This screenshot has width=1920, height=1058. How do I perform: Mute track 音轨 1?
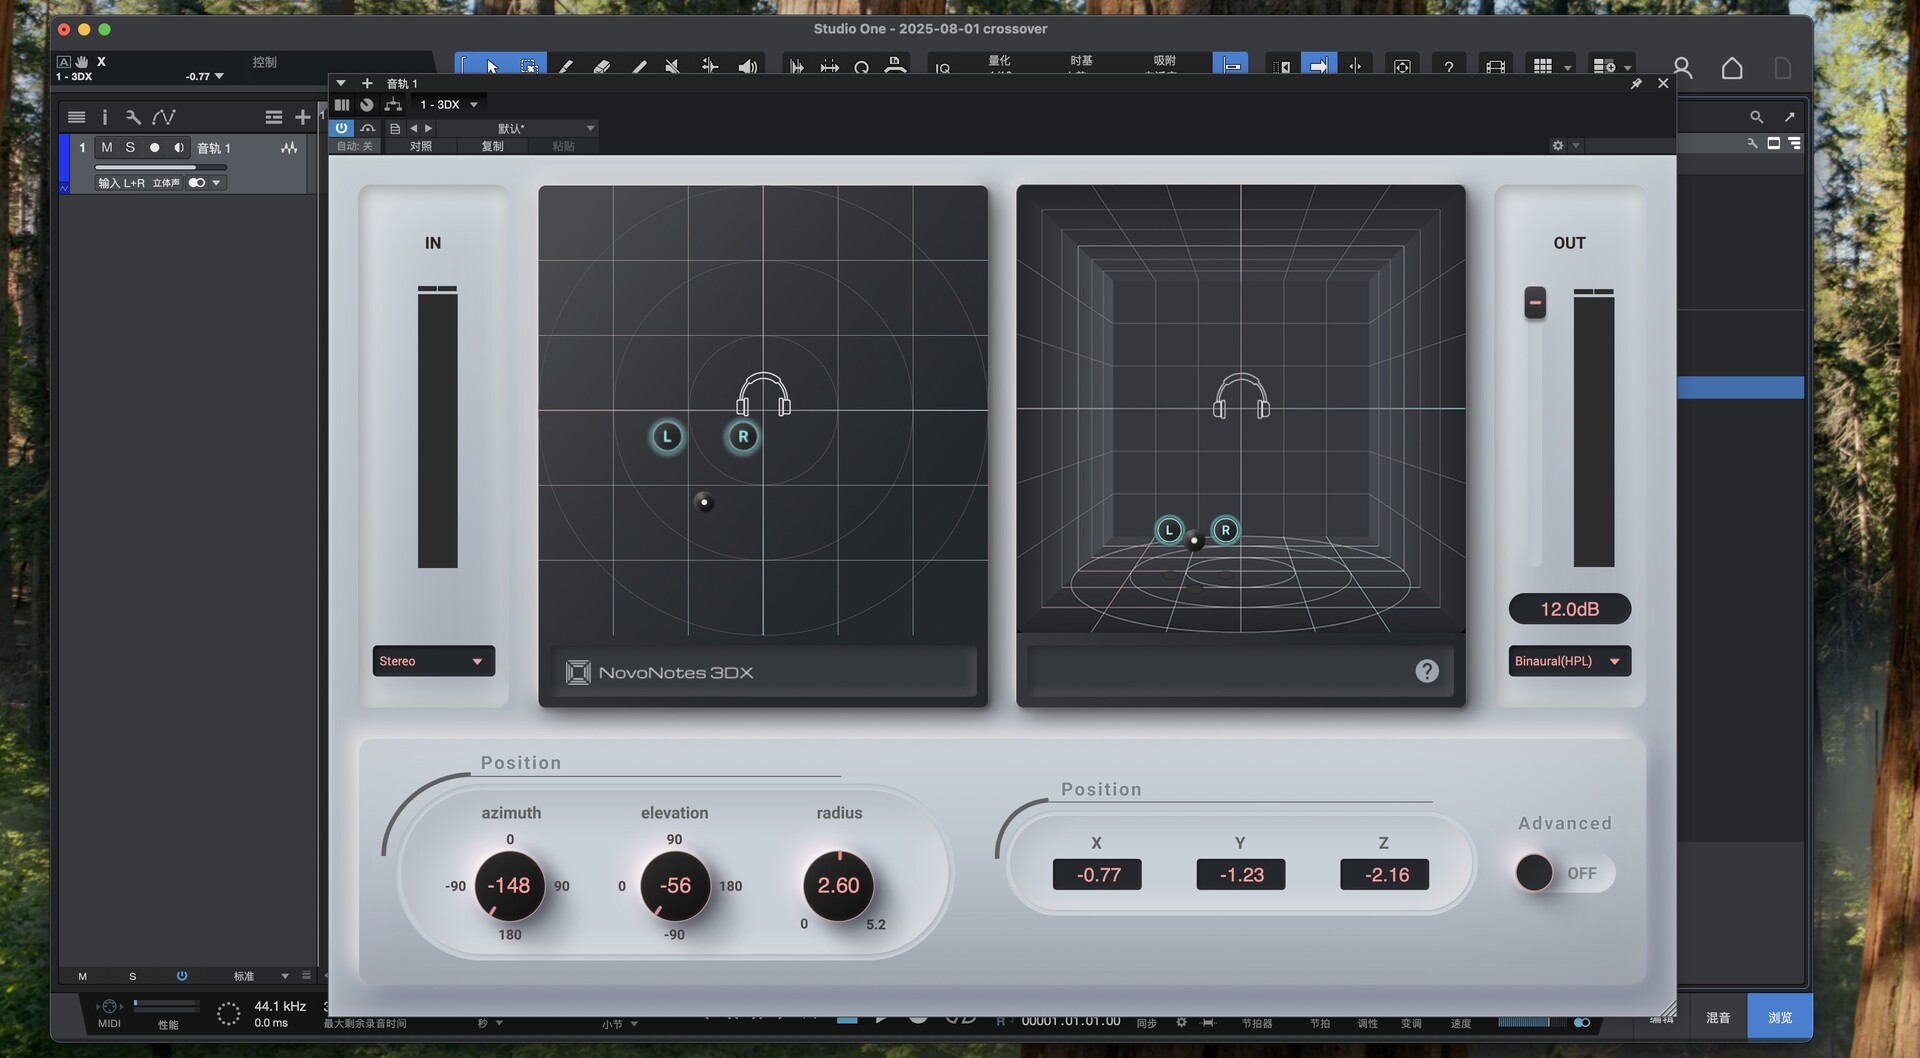(107, 147)
